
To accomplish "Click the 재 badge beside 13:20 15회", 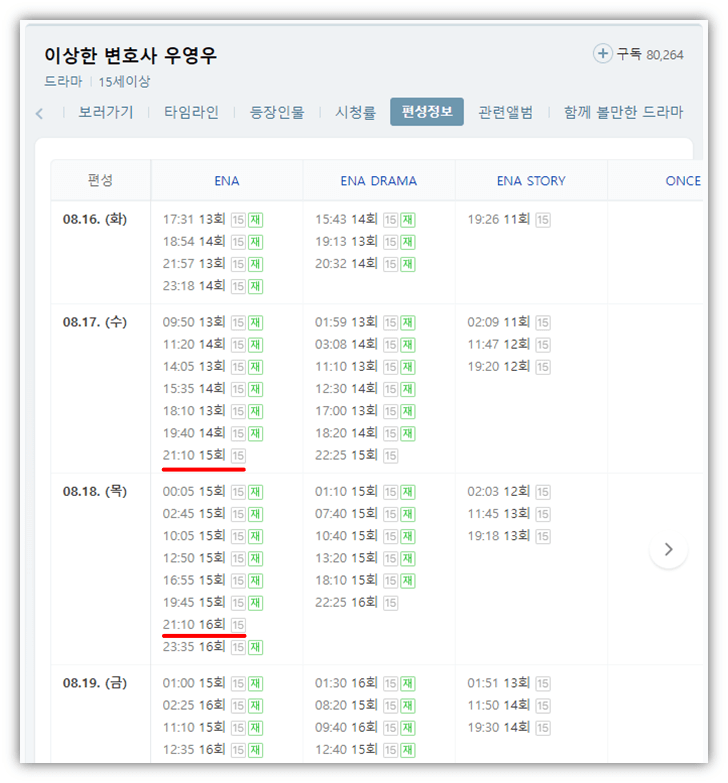I will [x=408, y=558].
